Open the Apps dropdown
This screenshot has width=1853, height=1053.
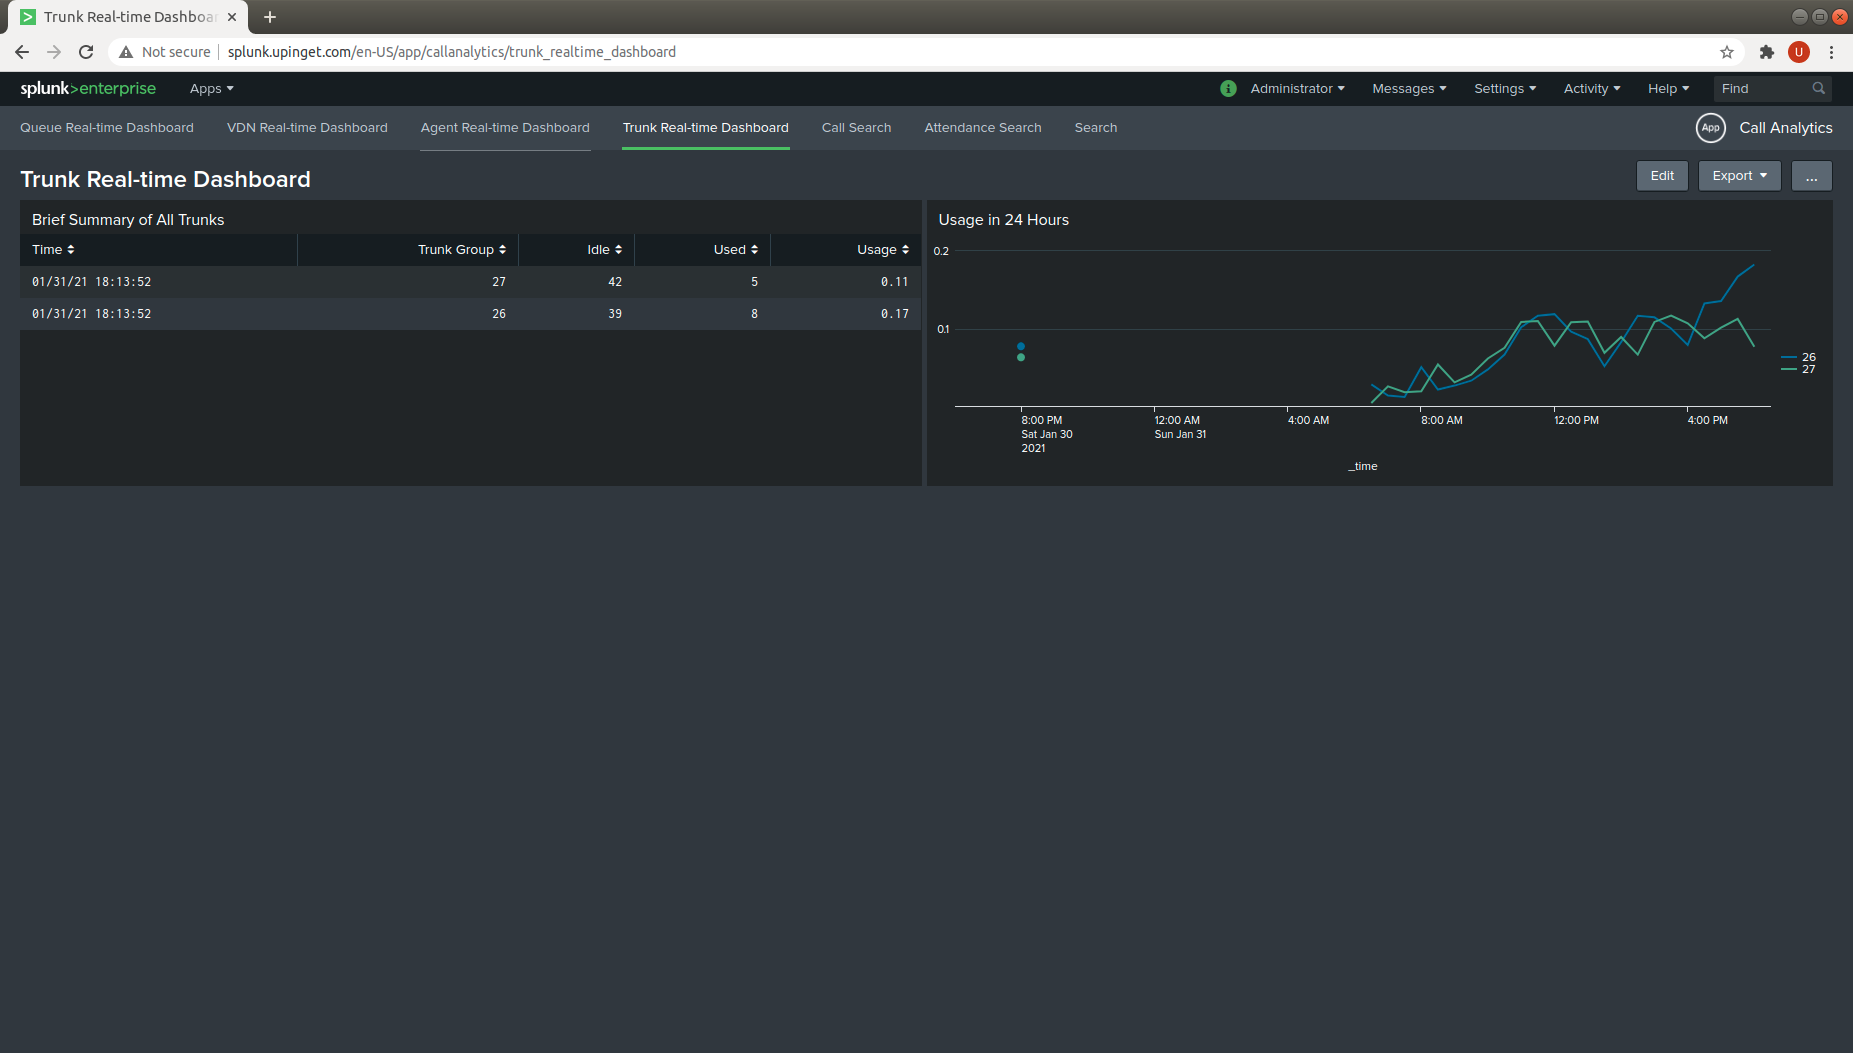tap(211, 89)
